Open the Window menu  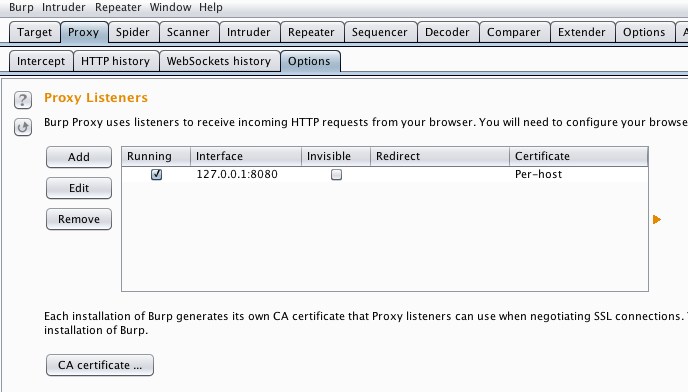170,7
